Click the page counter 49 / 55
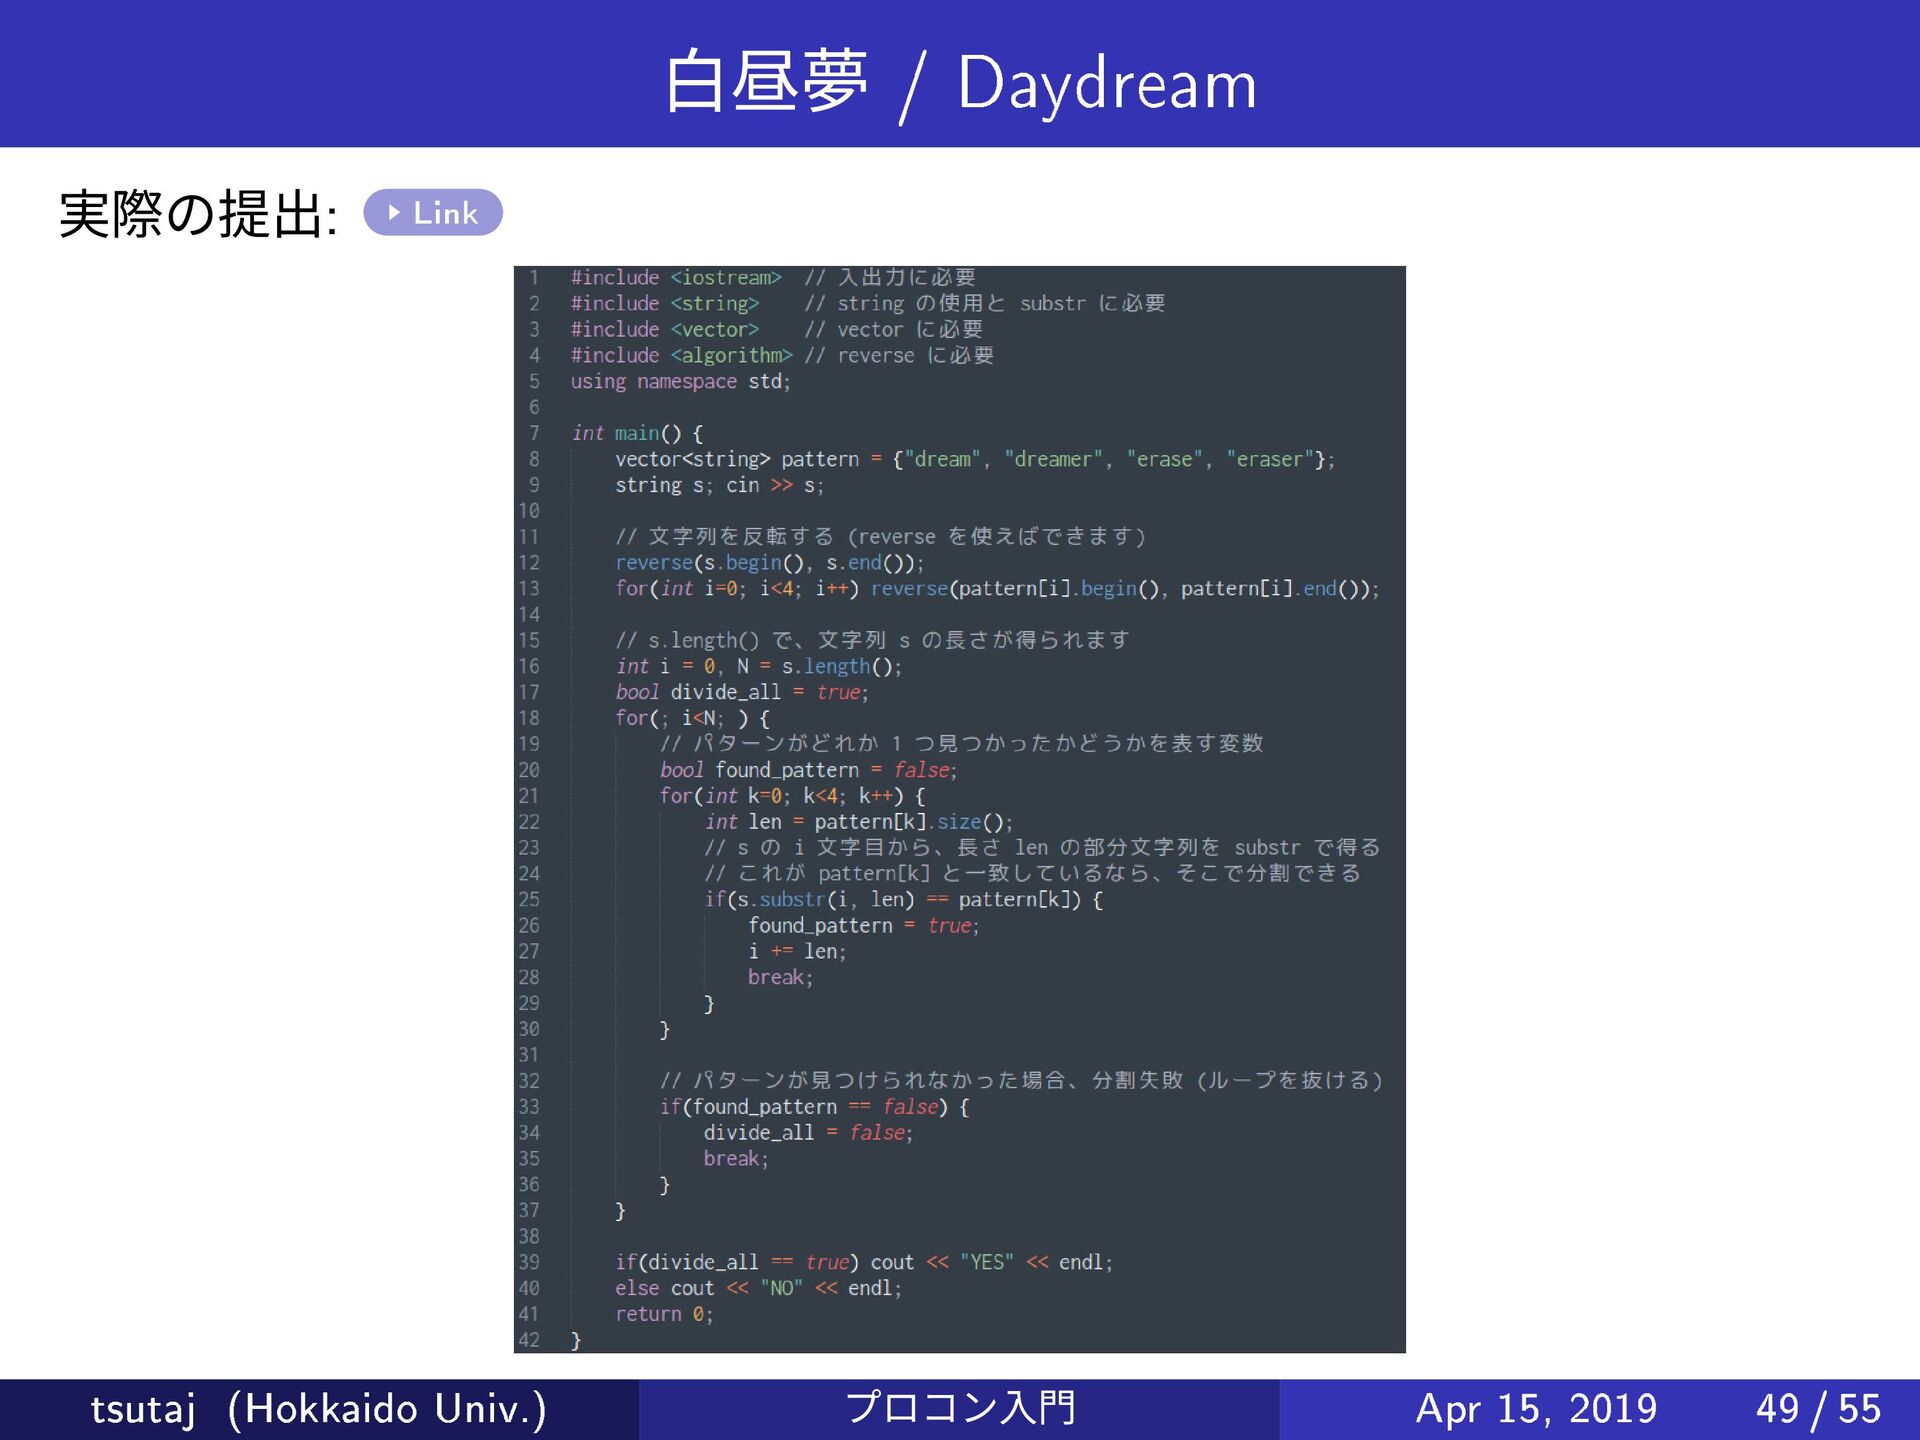This screenshot has height=1440, width=1920. 1818,1409
